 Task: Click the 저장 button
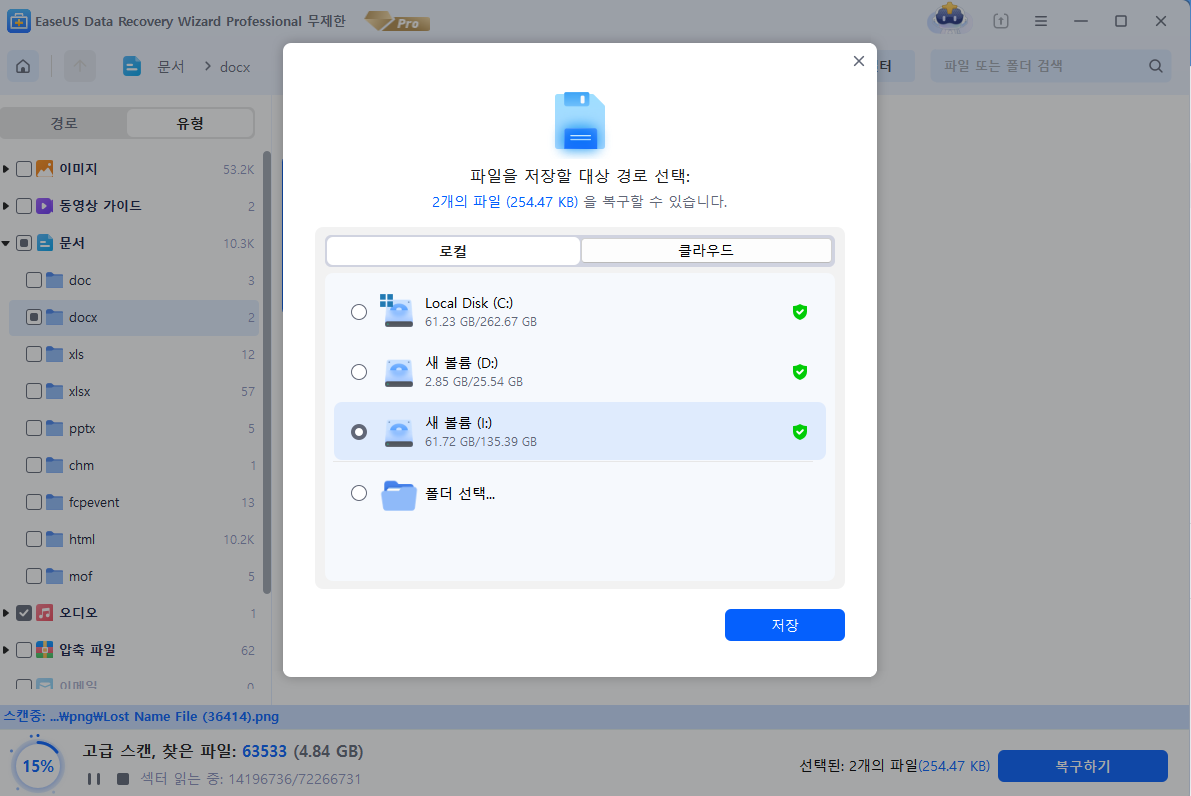click(x=784, y=625)
